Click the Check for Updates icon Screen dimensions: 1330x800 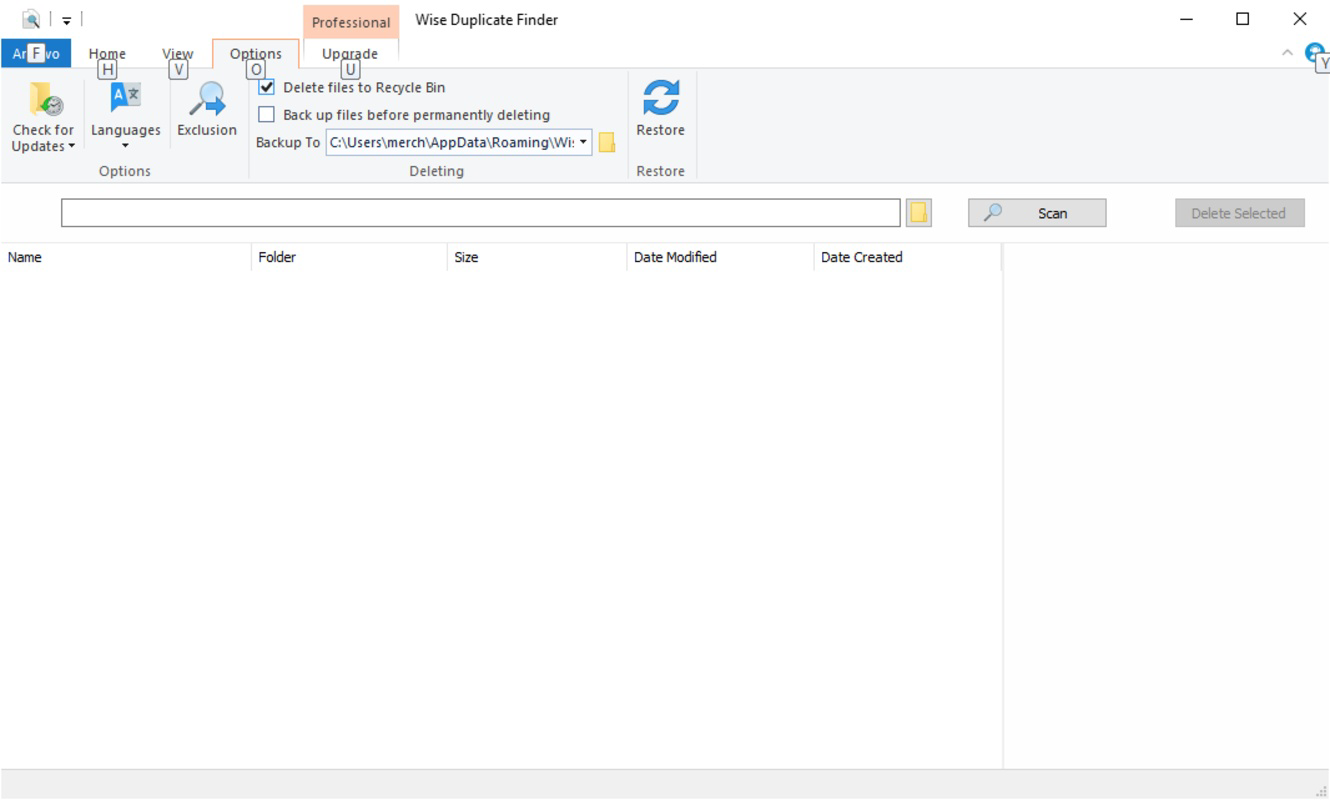tap(45, 99)
